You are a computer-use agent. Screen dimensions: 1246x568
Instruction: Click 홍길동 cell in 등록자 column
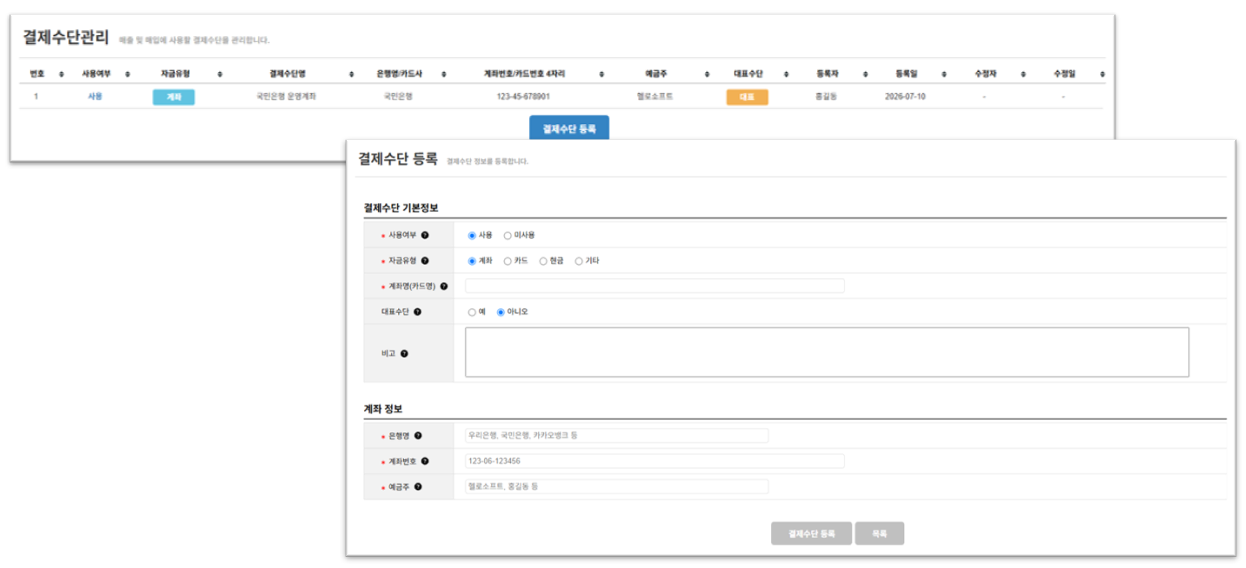pos(826,97)
